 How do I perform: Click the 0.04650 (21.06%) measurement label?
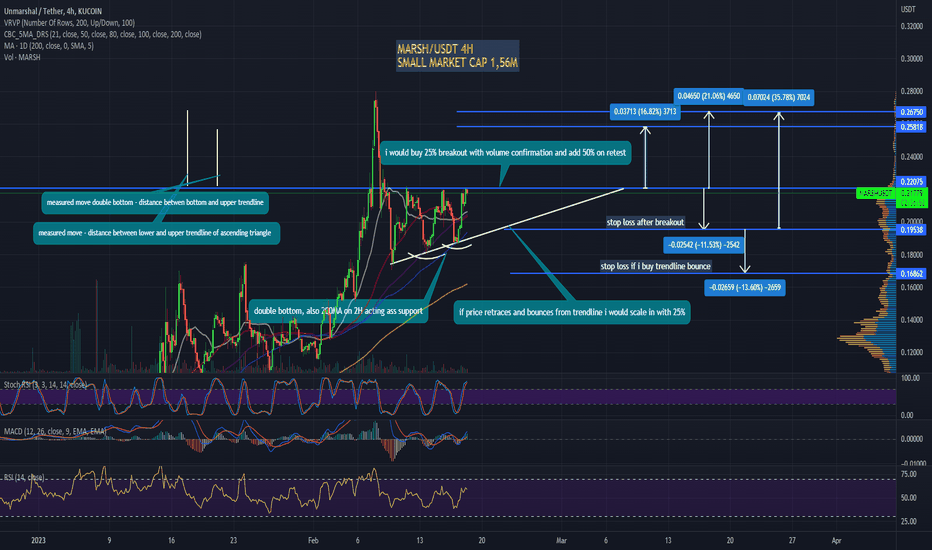pyautogui.click(x=709, y=96)
